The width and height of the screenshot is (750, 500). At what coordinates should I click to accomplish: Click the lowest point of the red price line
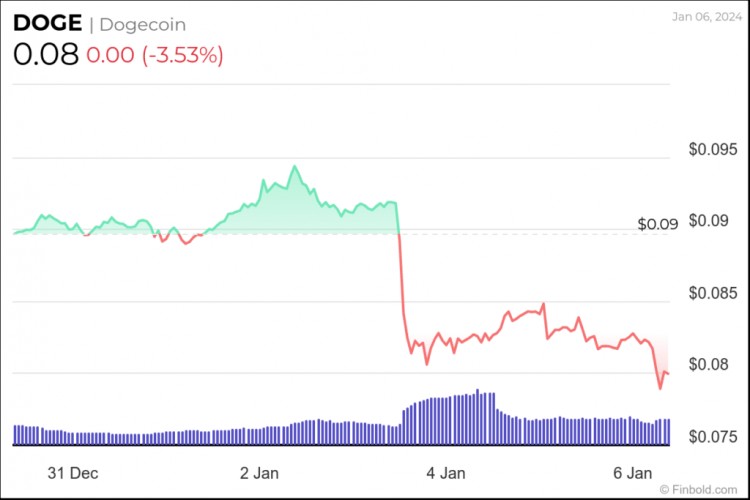[660, 388]
